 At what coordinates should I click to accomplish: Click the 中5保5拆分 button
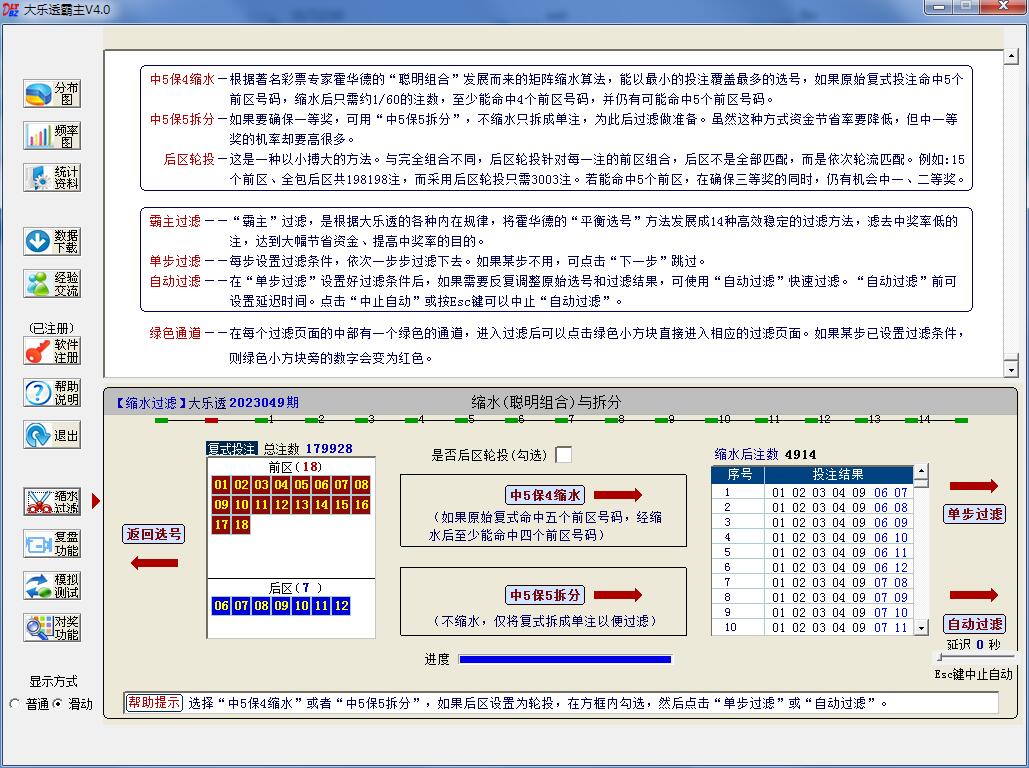point(546,595)
